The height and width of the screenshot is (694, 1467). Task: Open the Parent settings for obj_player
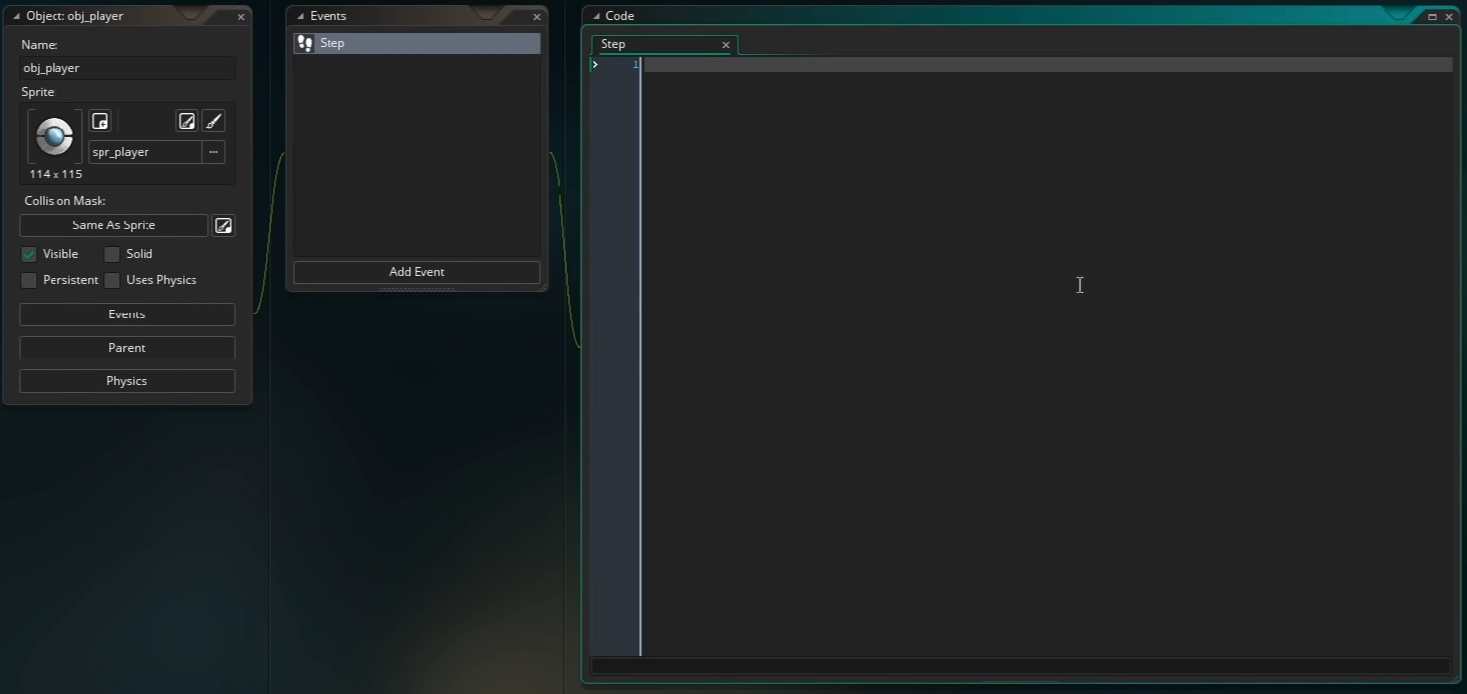(x=126, y=347)
